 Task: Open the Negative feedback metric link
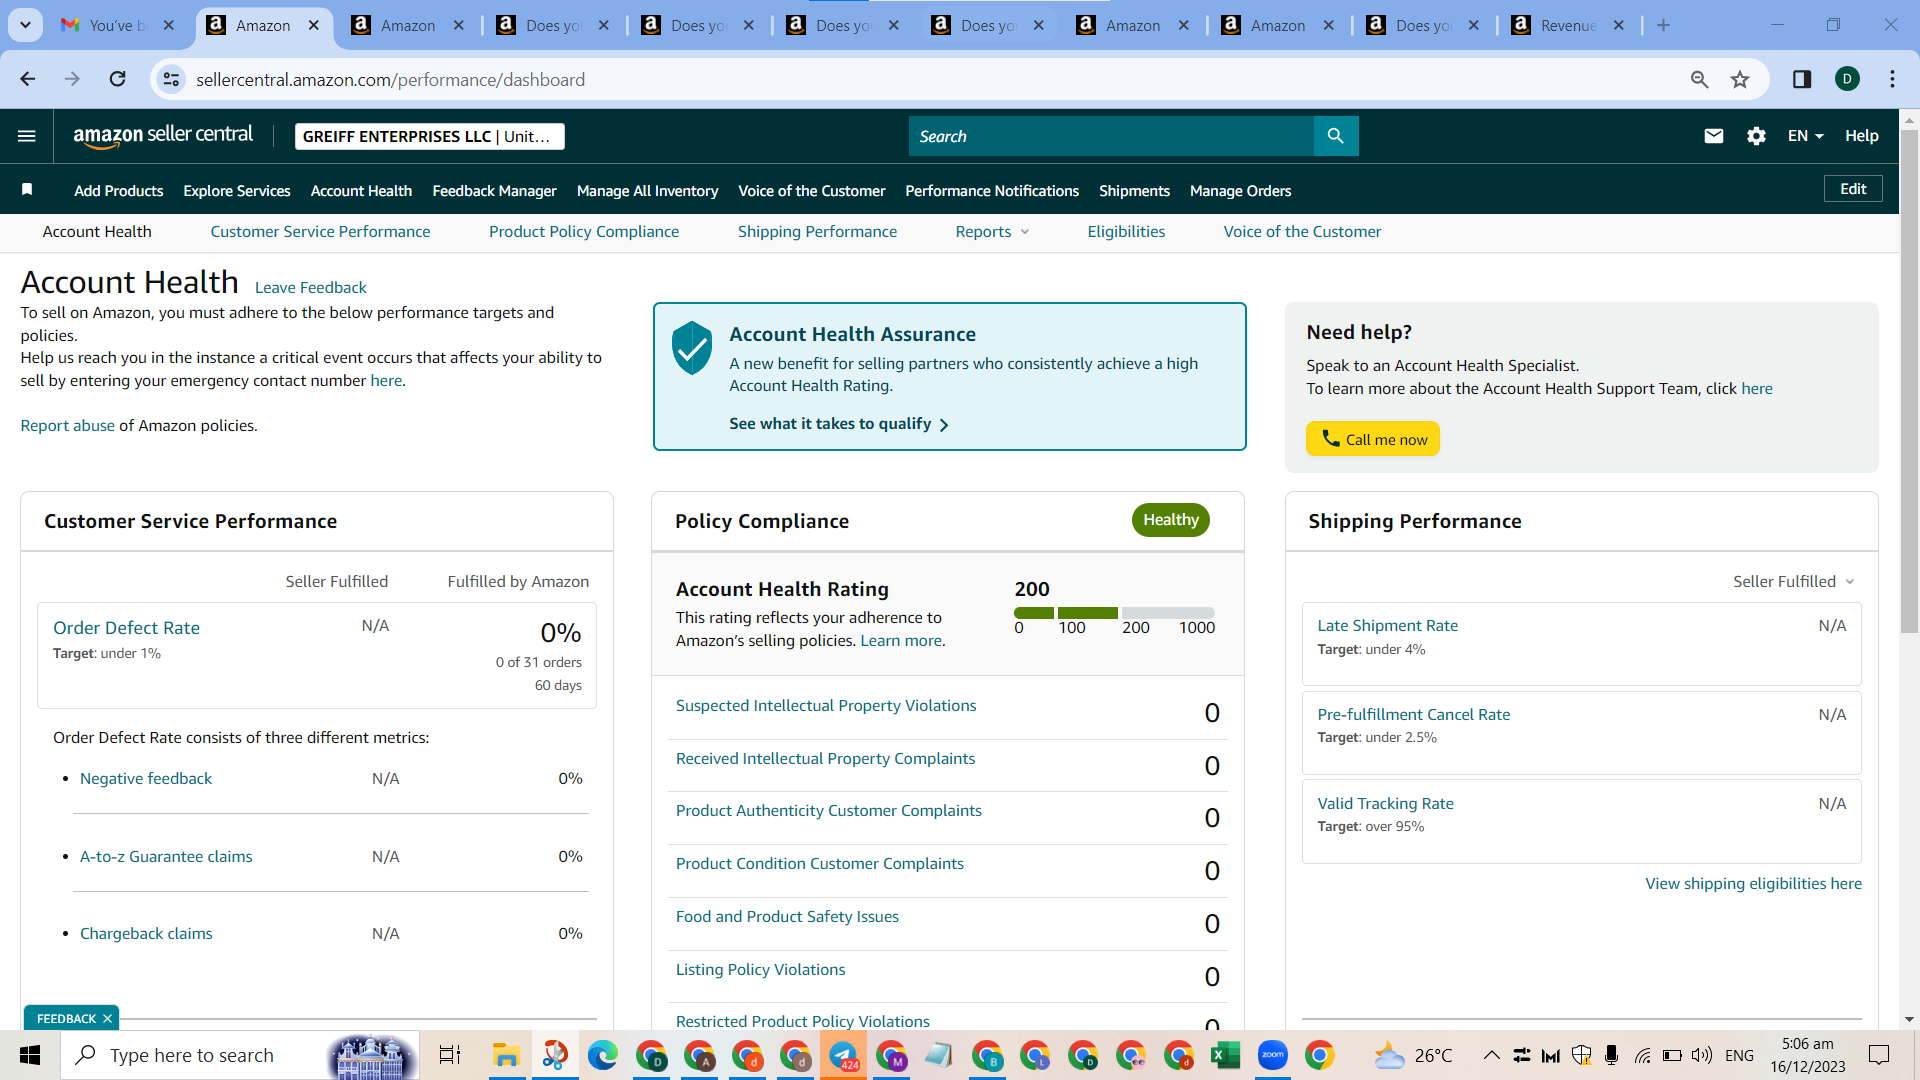point(146,779)
